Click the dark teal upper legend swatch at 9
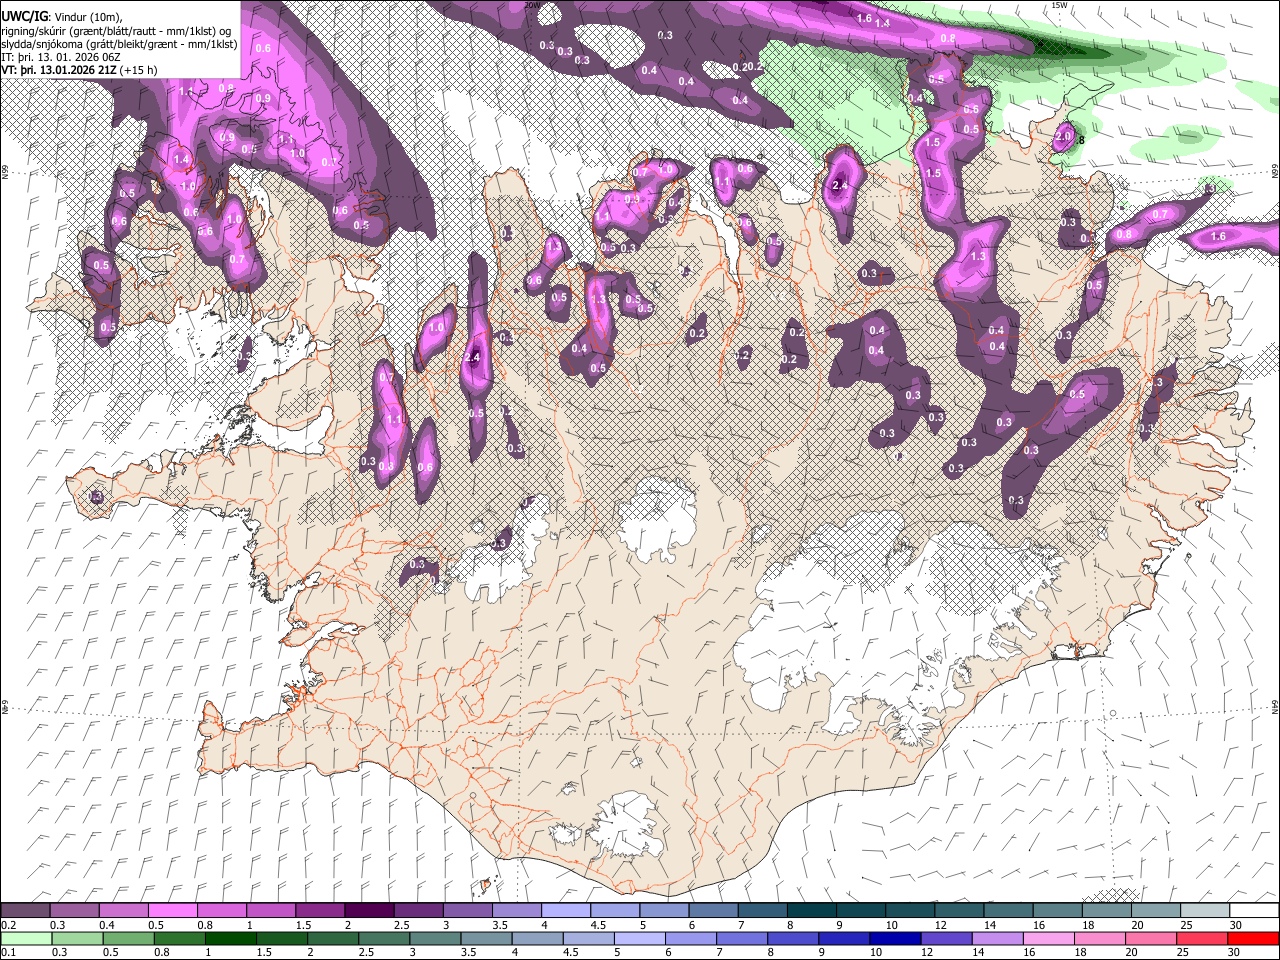 click(861, 910)
